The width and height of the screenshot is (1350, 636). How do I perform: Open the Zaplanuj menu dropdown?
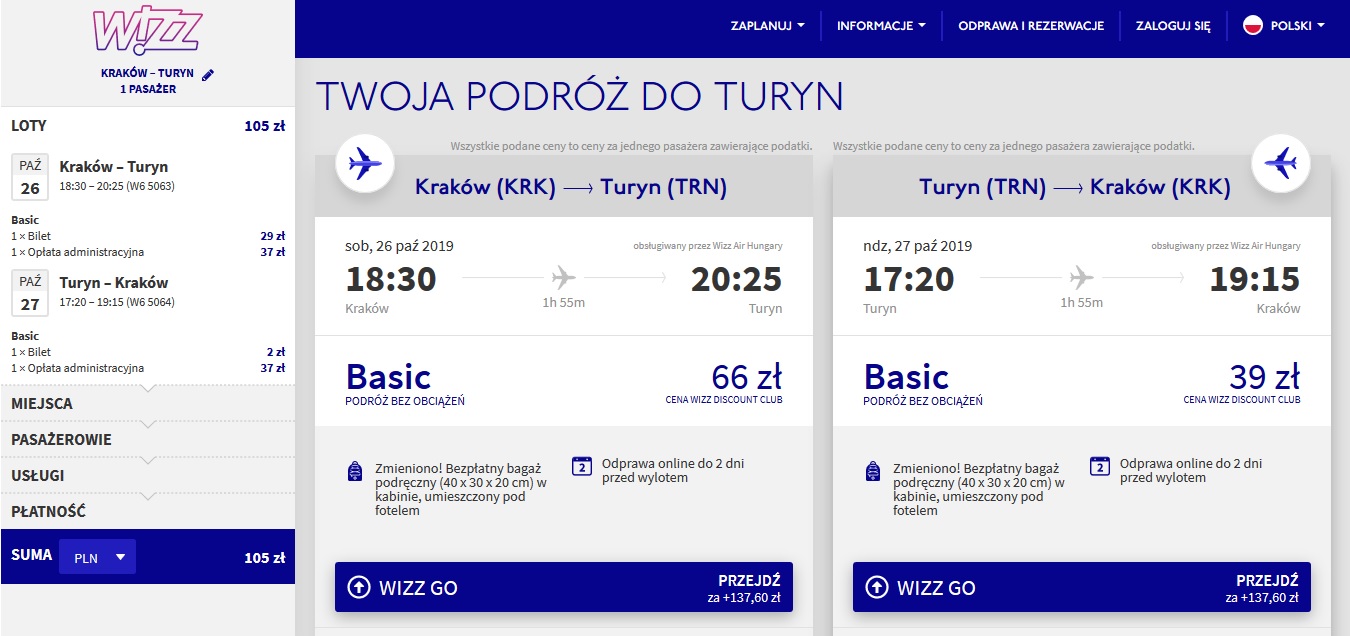(x=768, y=26)
